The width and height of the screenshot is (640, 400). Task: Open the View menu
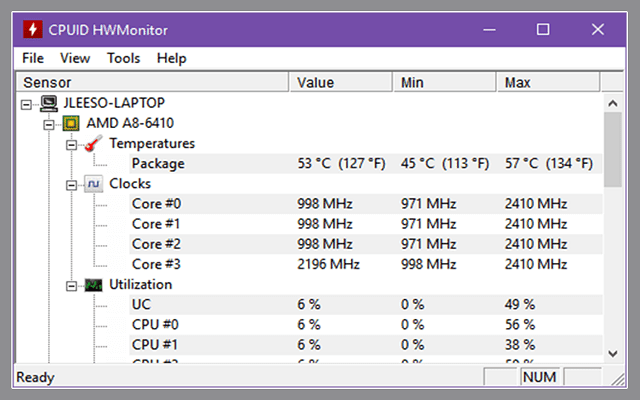coord(75,58)
